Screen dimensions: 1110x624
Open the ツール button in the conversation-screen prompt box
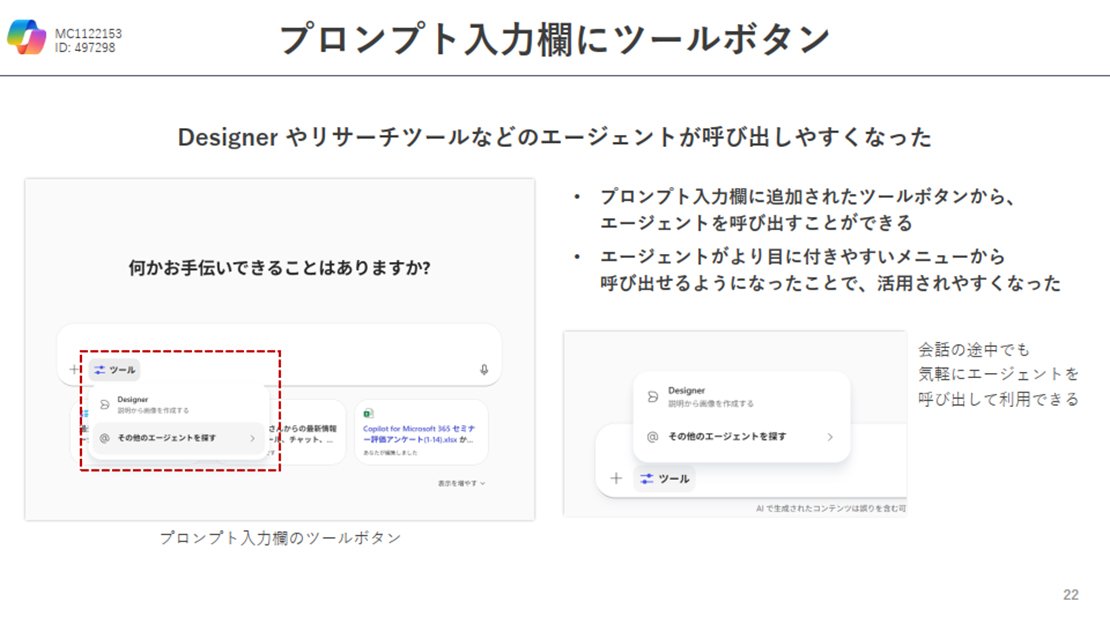[664, 479]
